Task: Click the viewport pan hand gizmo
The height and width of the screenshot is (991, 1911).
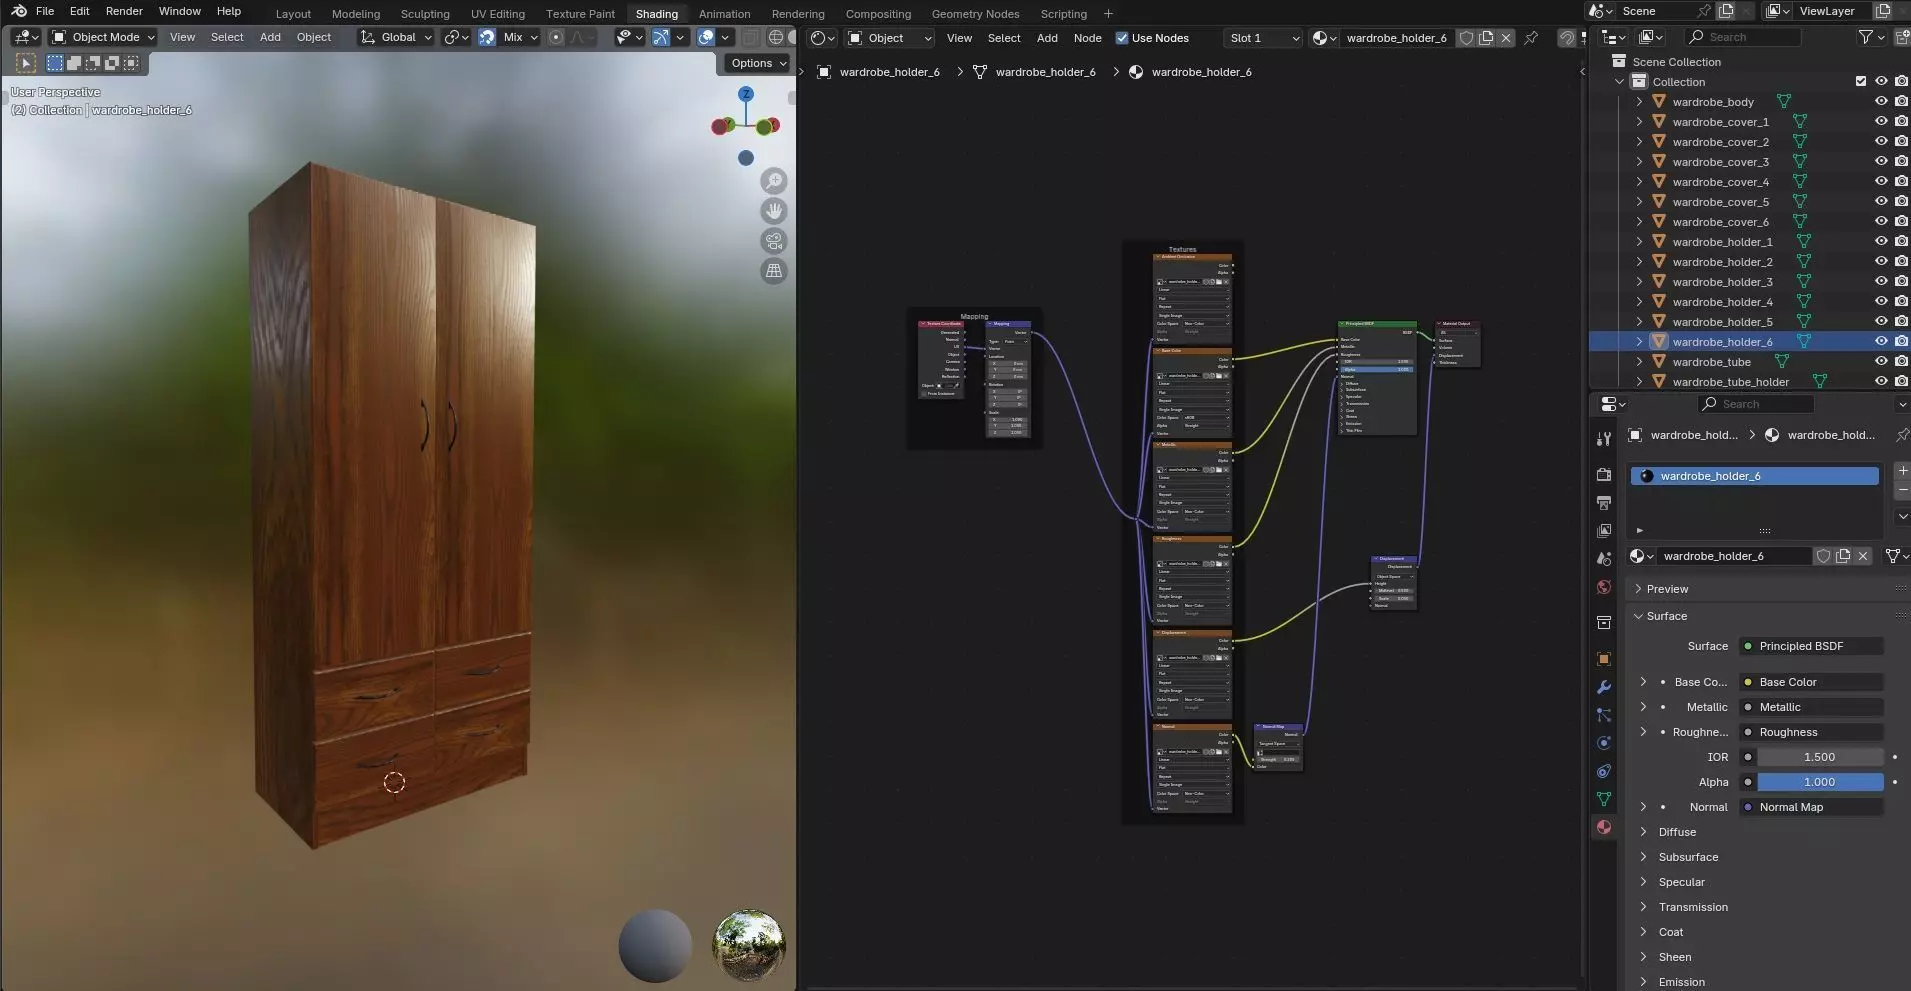Action: pyautogui.click(x=774, y=211)
